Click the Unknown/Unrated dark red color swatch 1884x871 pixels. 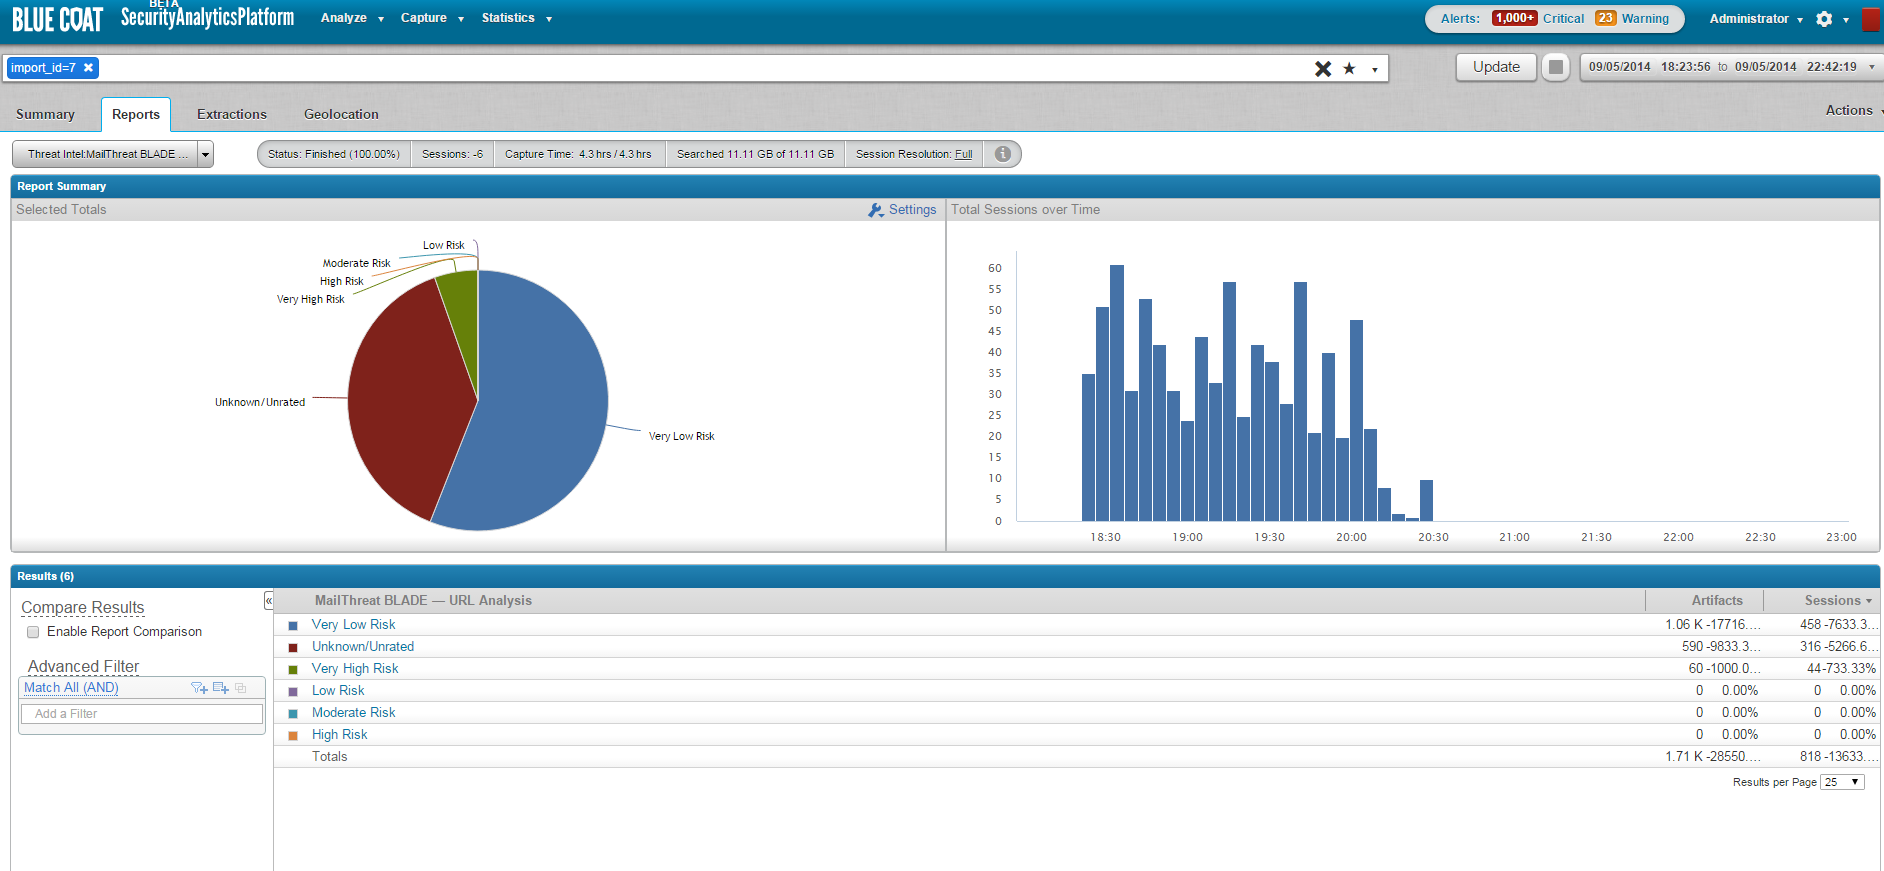click(293, 648)
